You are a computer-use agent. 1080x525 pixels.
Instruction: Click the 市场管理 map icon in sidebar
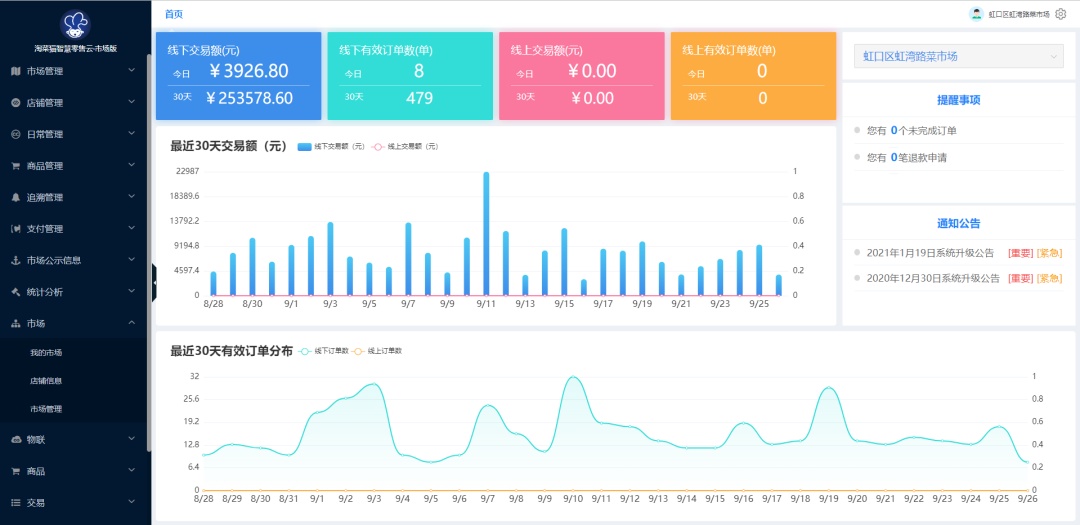coord(16,71)
